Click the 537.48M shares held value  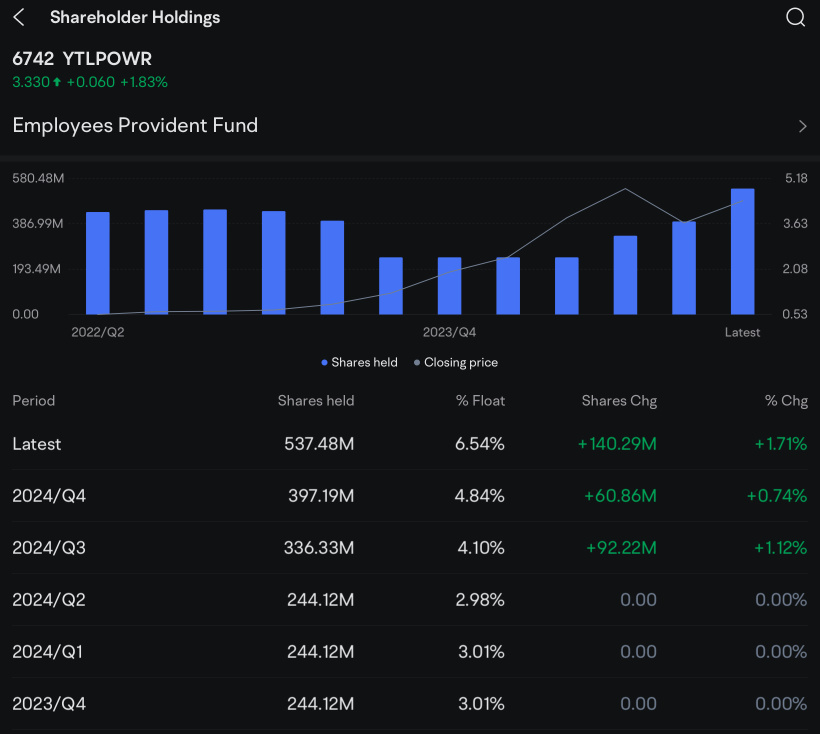[319, 444]
